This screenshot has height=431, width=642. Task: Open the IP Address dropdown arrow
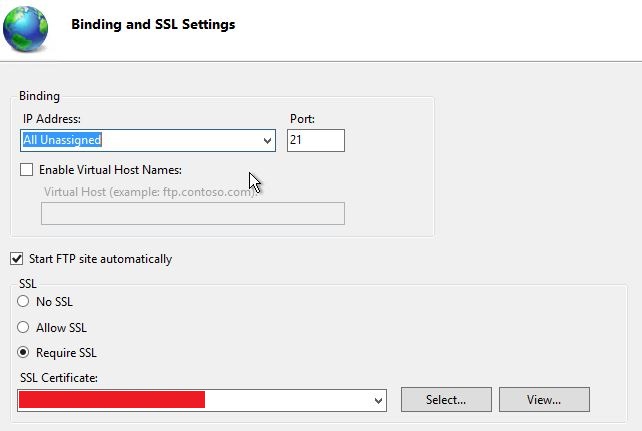[267, 141]
